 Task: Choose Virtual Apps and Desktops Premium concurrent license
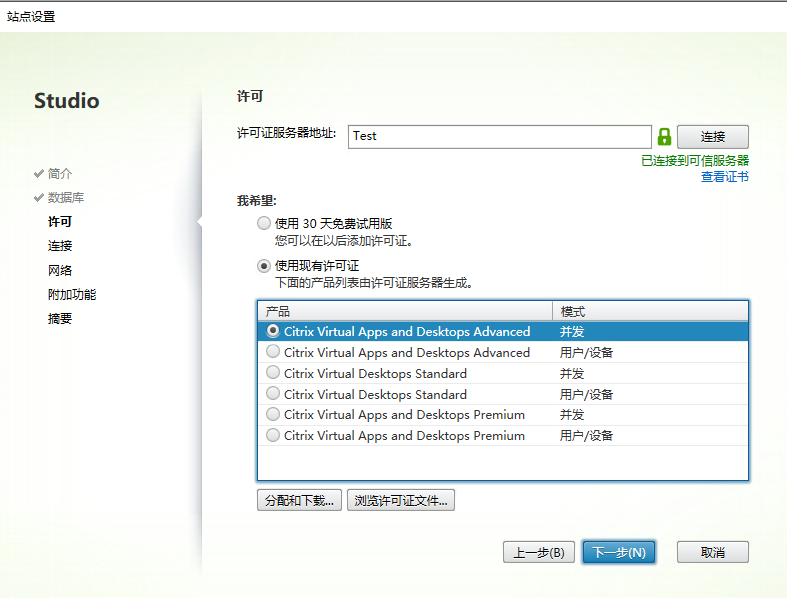273,415
